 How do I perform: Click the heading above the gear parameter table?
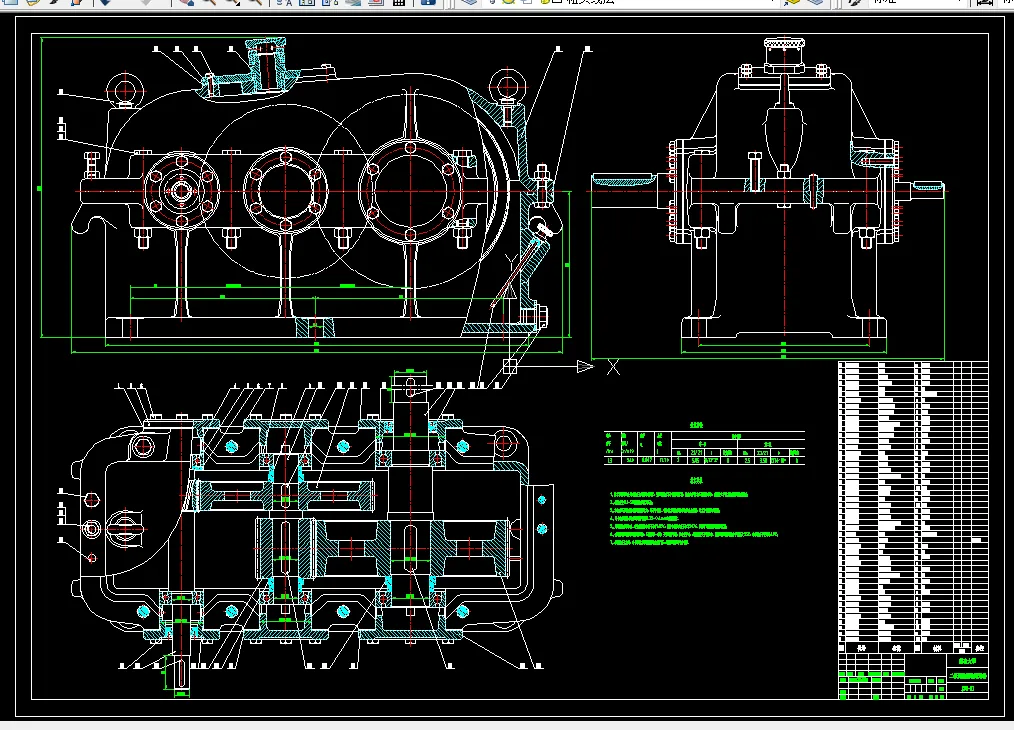click(696, 425)
